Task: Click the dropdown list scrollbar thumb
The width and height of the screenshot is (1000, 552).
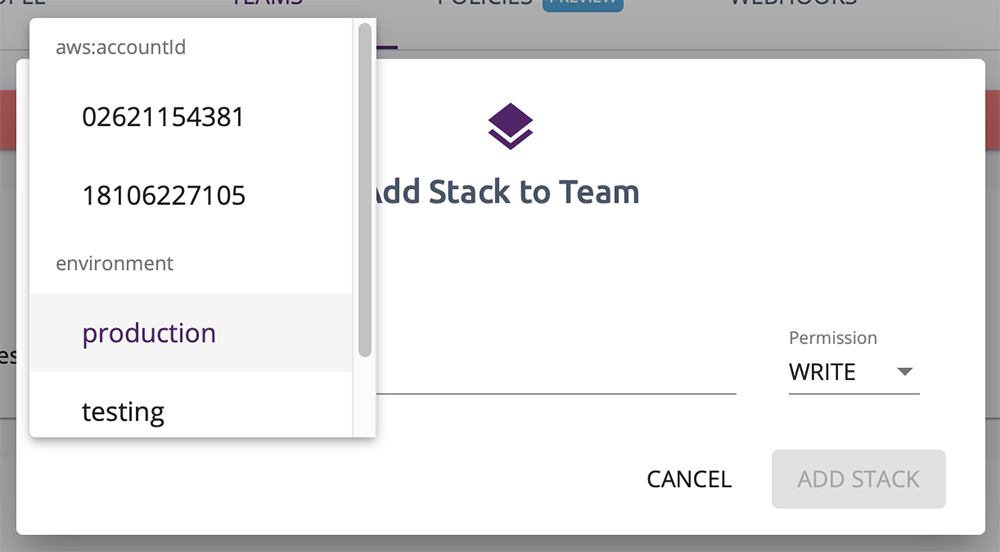Action: click(365, 190)
